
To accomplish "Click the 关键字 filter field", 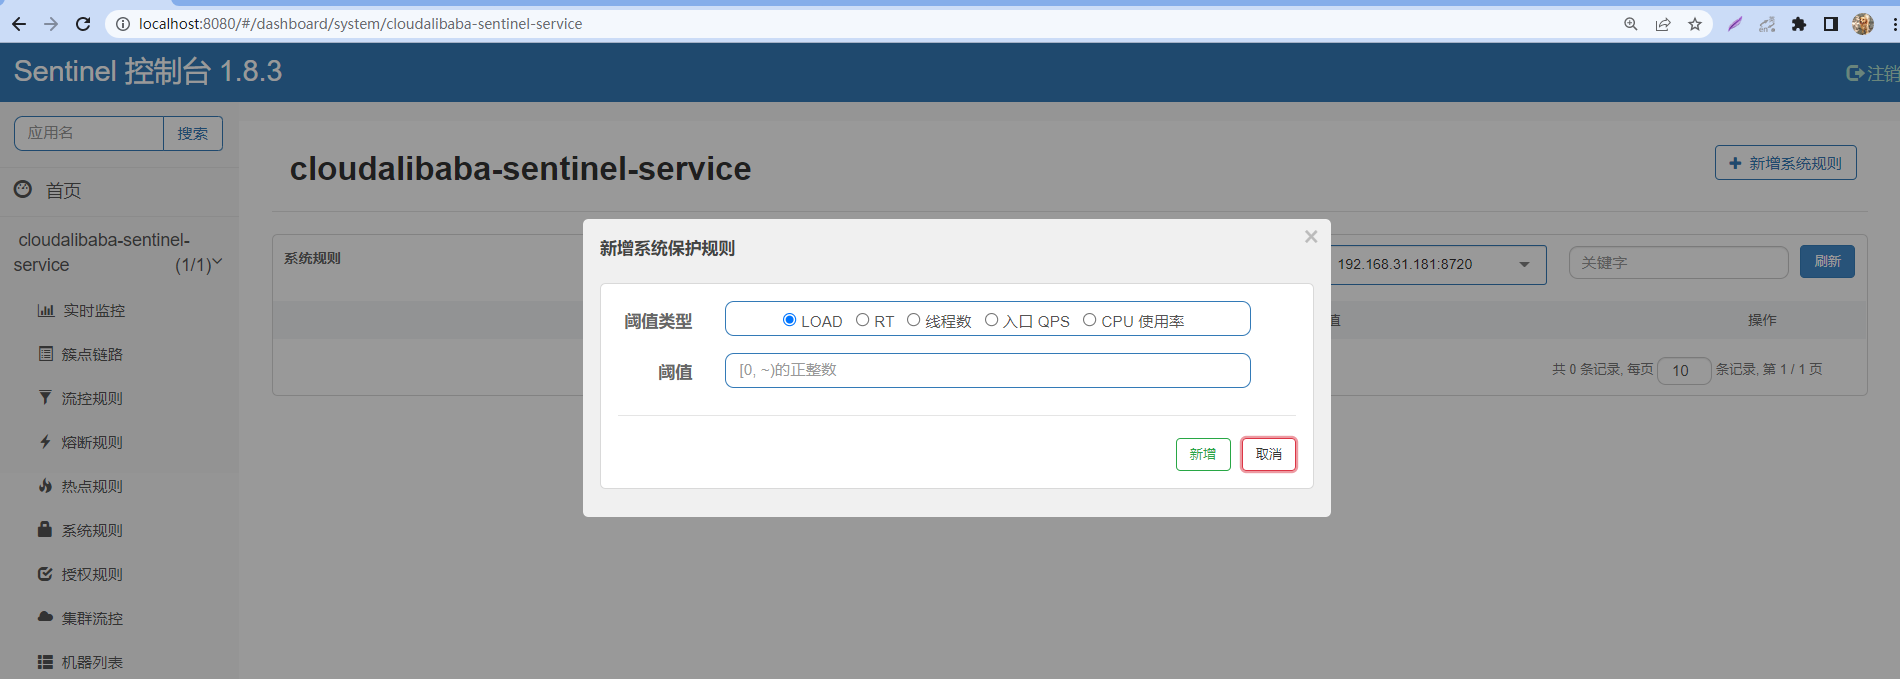I will (1678, 263).
